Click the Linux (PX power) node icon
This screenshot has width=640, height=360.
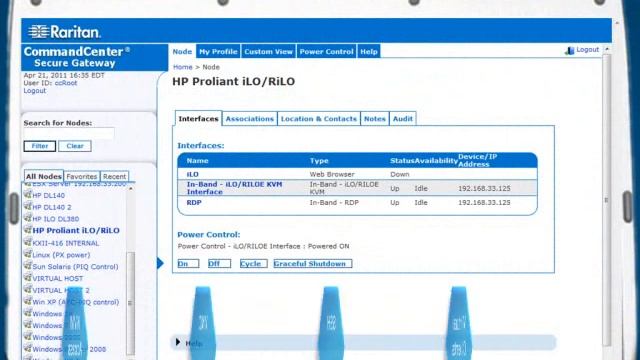coord(28,254)
